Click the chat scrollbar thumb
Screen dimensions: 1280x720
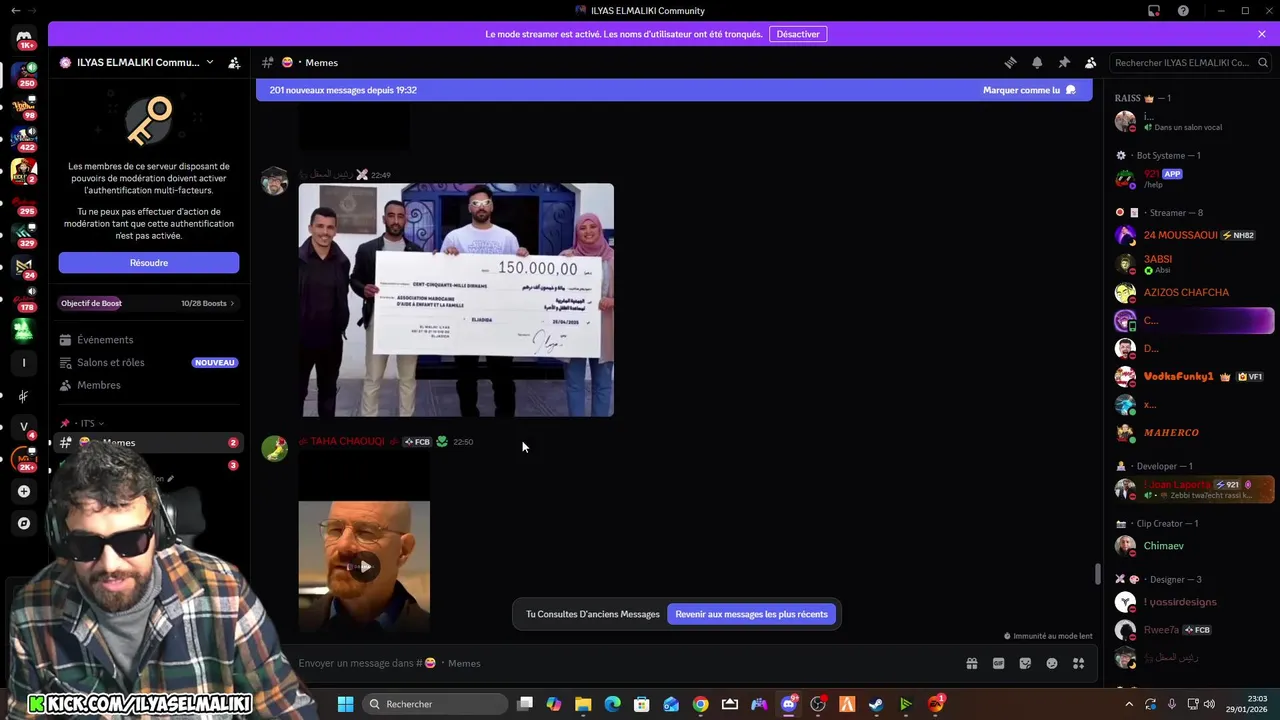coord(1097,574)
